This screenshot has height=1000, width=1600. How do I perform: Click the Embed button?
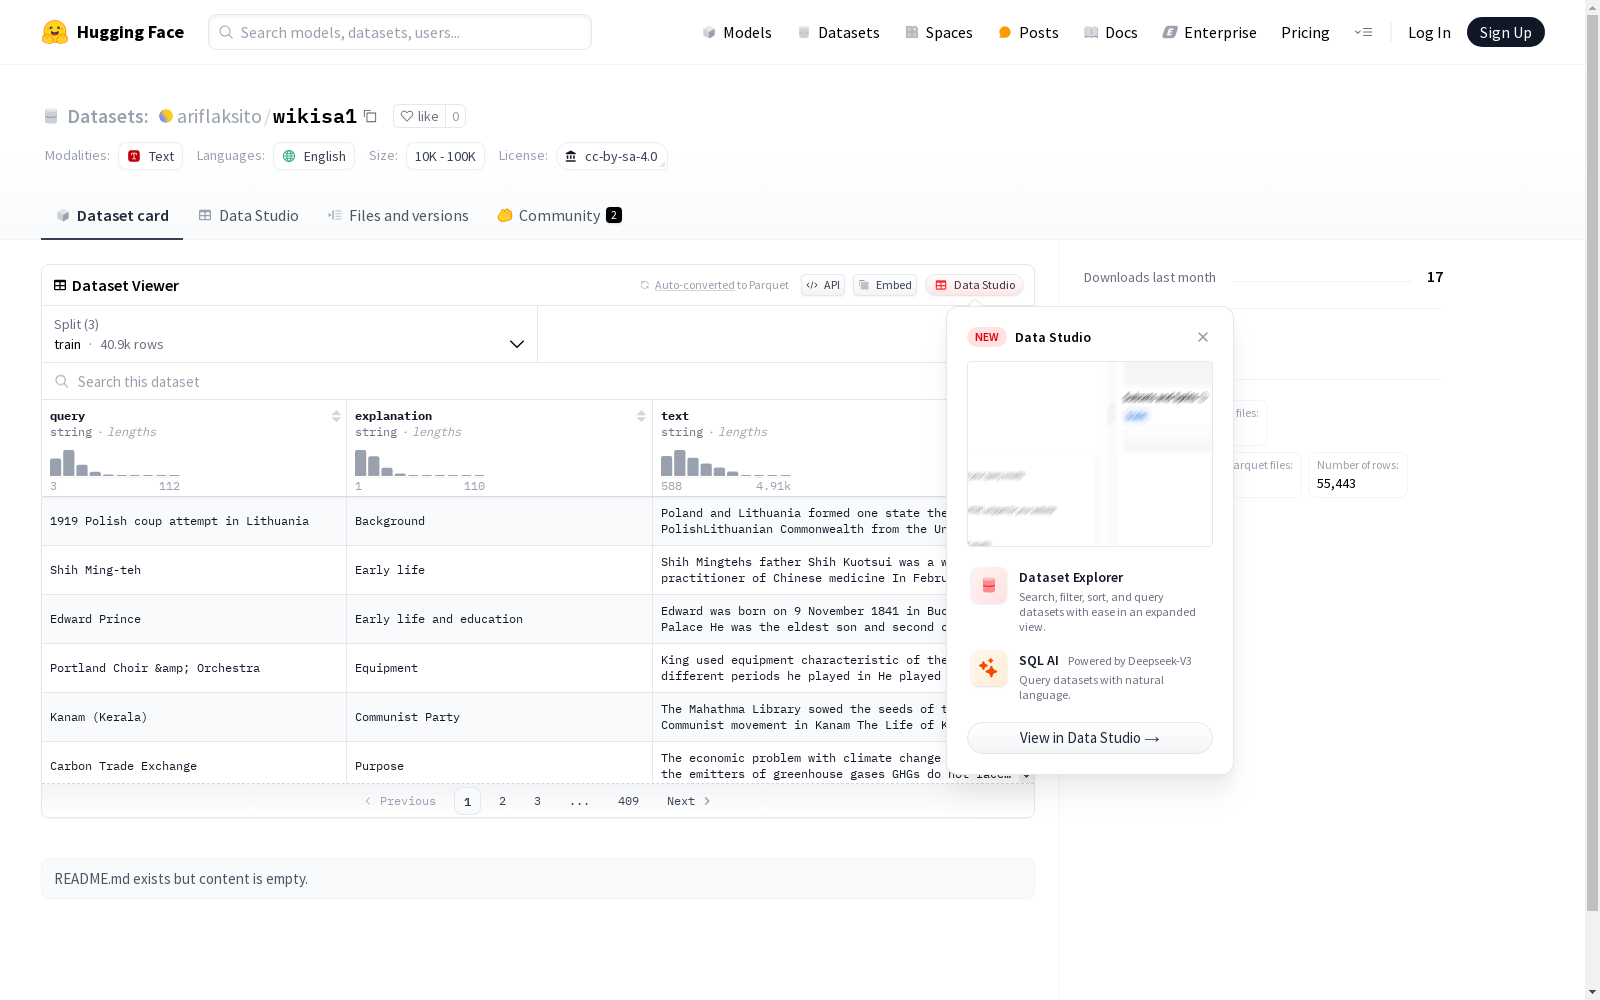tap(885, 285)
